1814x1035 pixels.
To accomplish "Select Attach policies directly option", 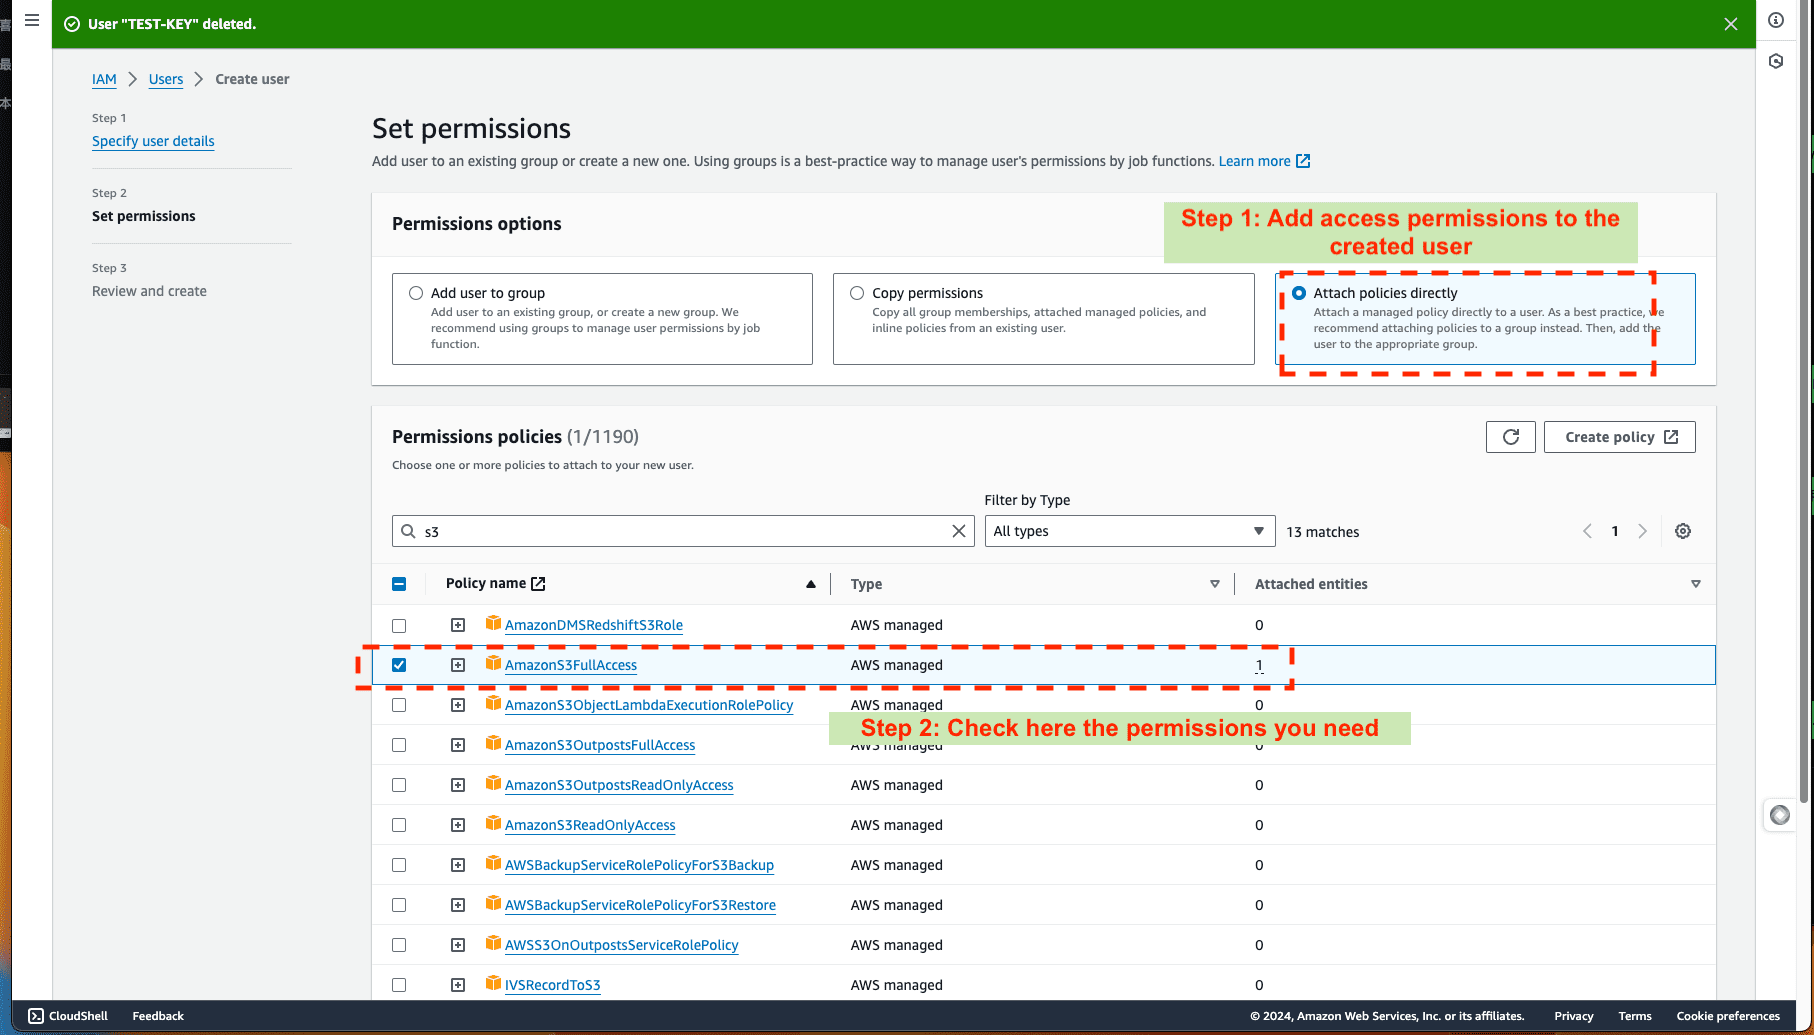I will click(1299, 293).
